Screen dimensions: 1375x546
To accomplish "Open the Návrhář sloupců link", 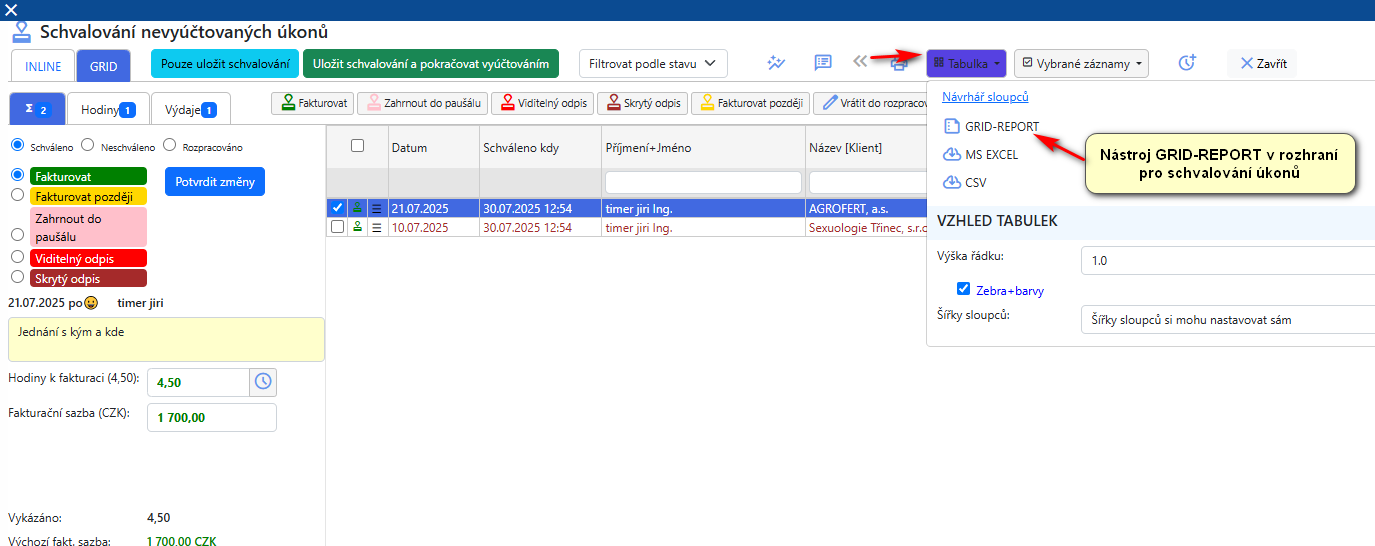I will (985, 97).
